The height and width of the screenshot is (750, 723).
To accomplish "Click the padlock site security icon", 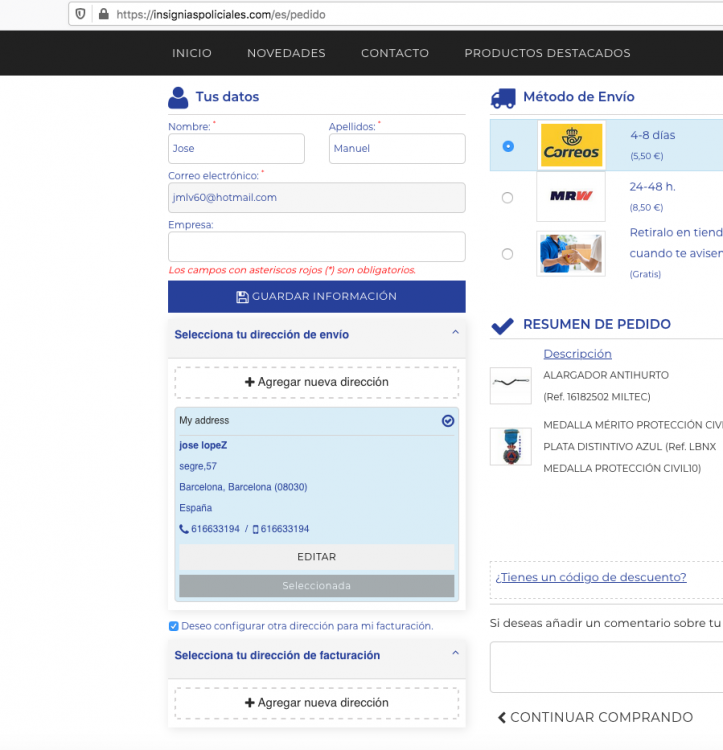I will click(103, 14).
